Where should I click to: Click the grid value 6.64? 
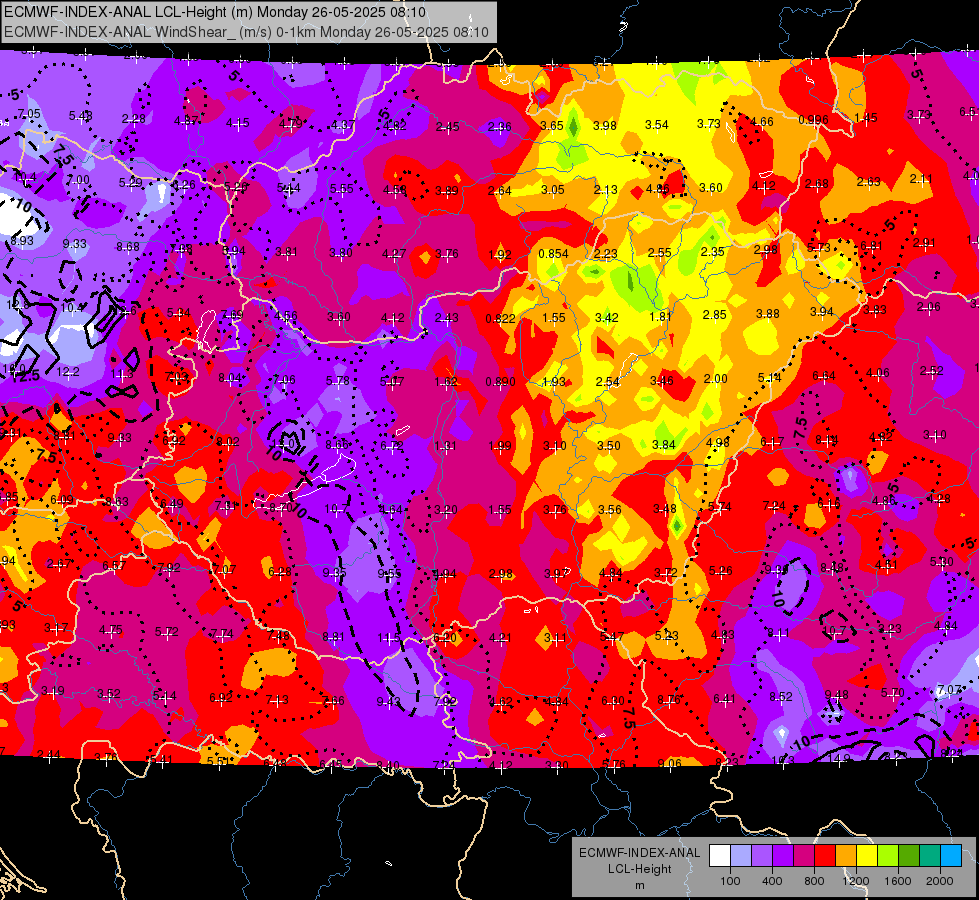(824, 375)
